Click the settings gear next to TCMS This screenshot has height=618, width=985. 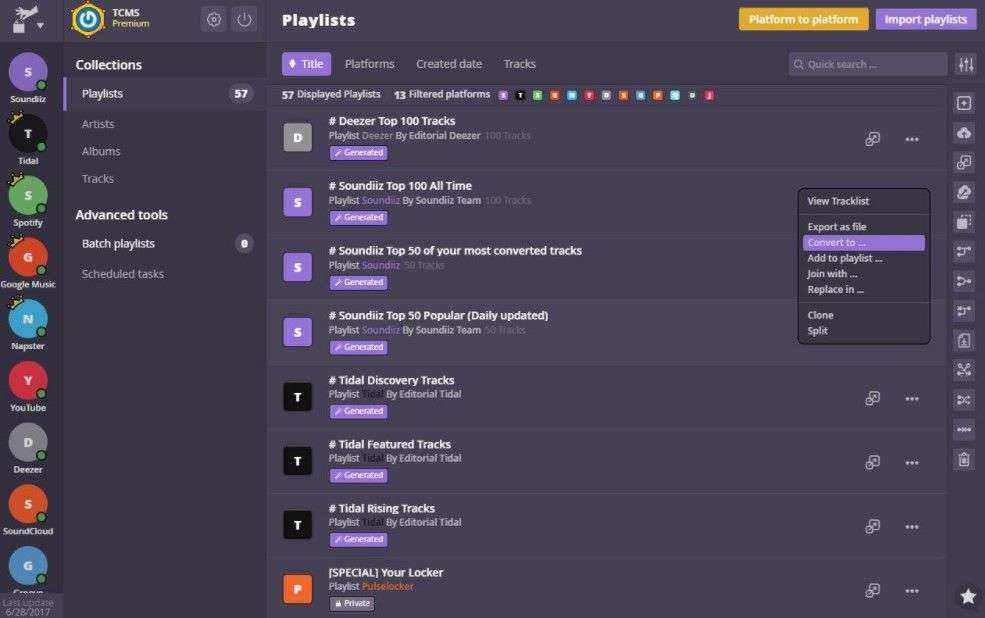[213, 19]
